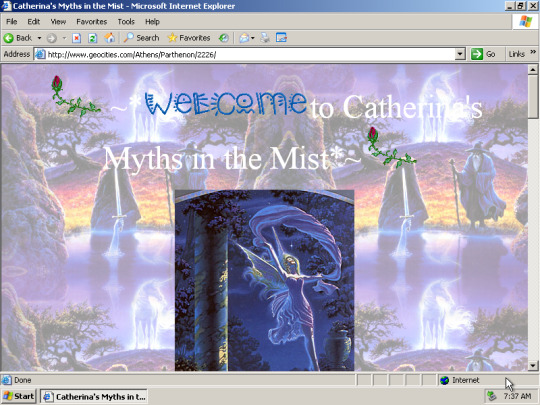
Task: Open the Back history dropdown arrow
Action: [x=39, y=38]
